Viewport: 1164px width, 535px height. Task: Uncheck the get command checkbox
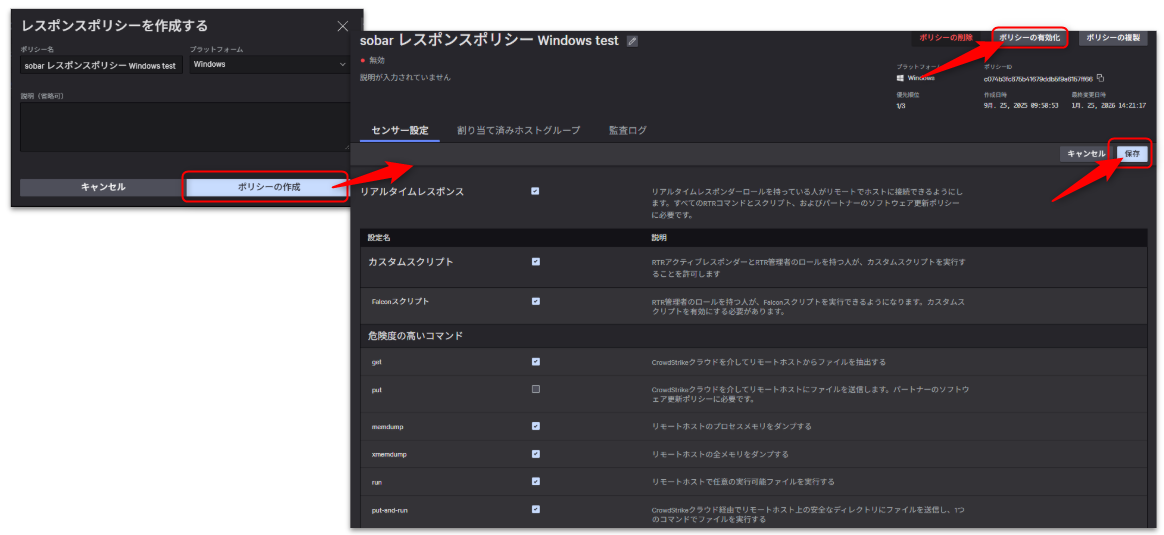click(536, 362)
